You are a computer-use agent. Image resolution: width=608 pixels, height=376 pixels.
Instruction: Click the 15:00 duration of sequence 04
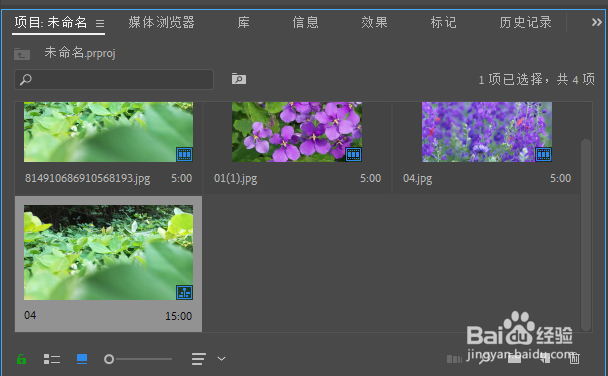pyautogui.click(x=178, y=316)
